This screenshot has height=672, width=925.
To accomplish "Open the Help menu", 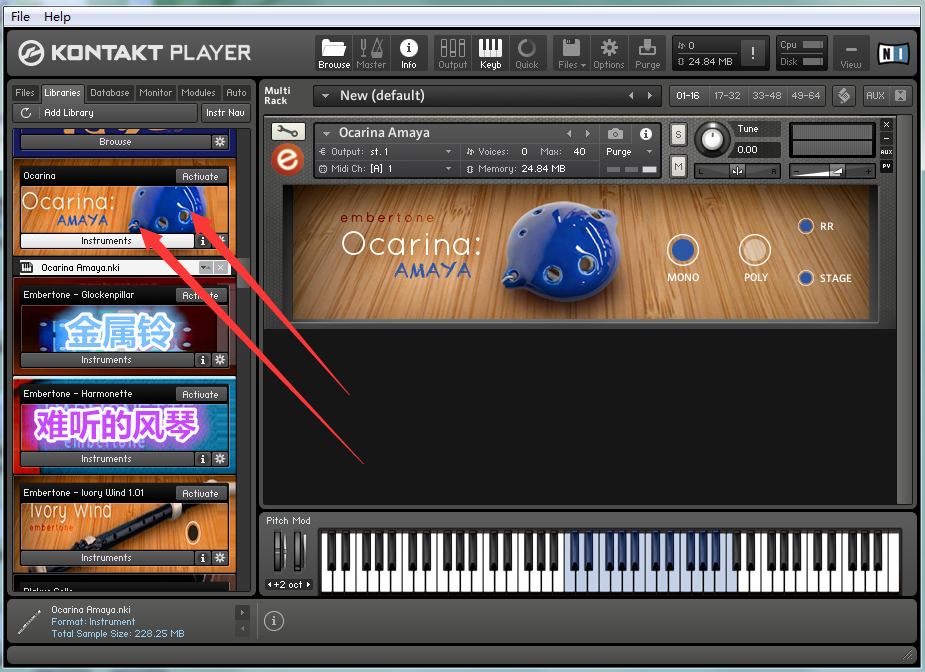I will tap(57, 17).
